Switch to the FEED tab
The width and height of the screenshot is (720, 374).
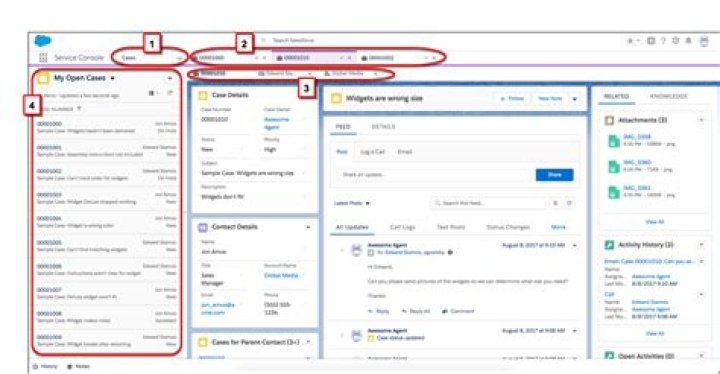coord(343,127)
